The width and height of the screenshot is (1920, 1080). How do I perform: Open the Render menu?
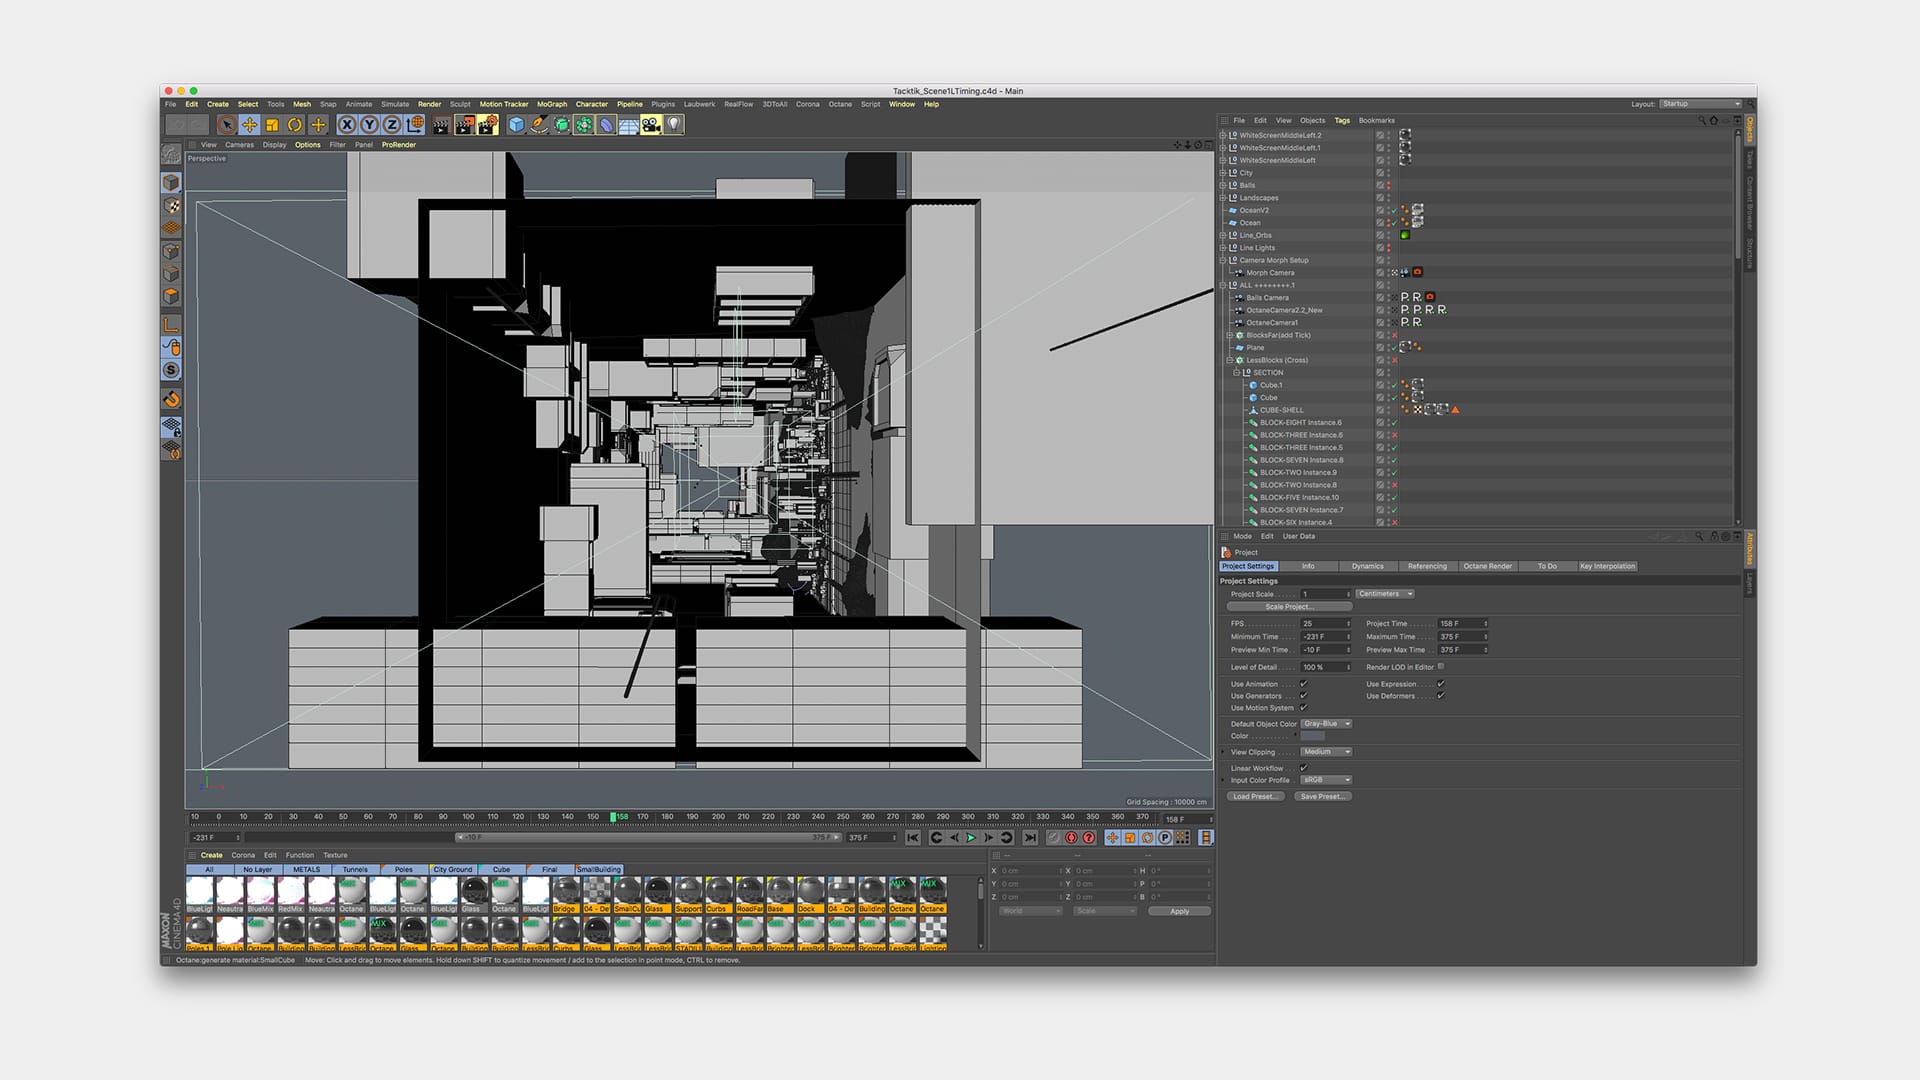point(429,104)
